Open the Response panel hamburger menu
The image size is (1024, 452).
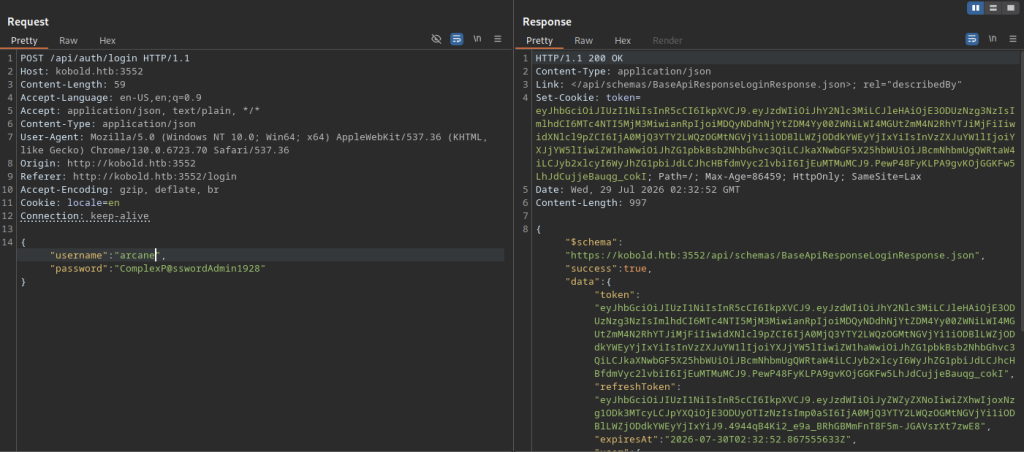(1013, 39)
